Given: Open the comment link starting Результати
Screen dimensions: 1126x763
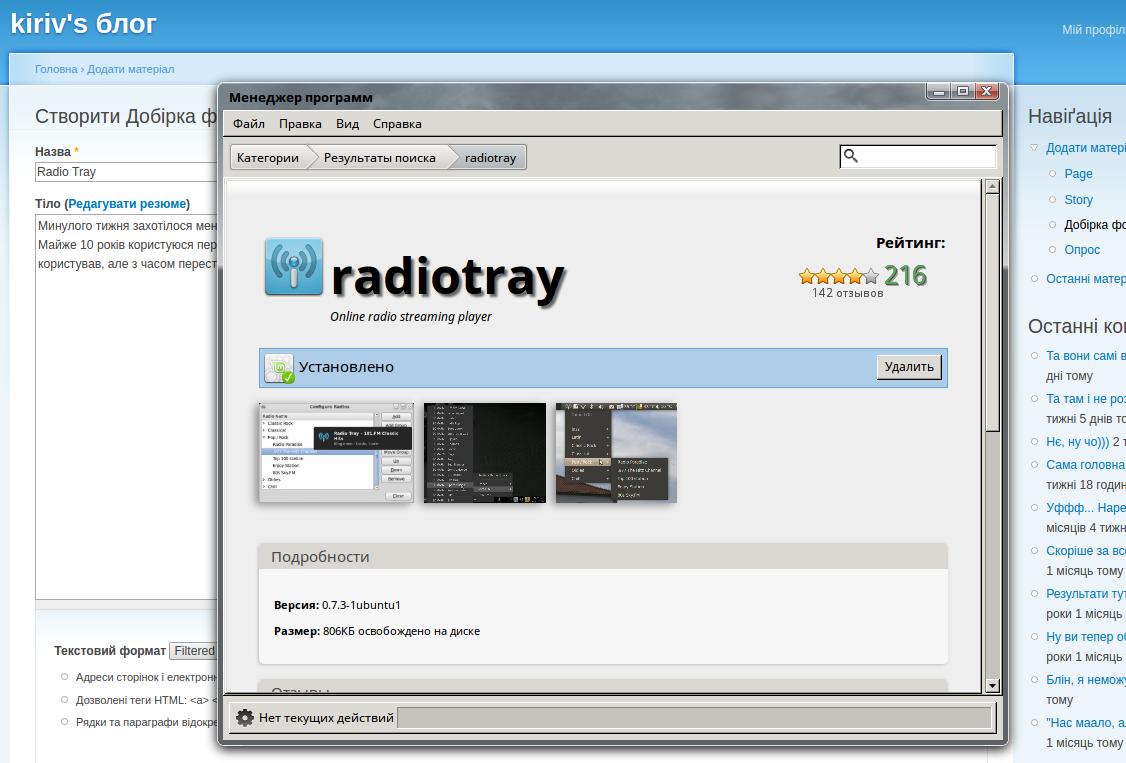Looking at the screenshot, I should [1086, 594].
